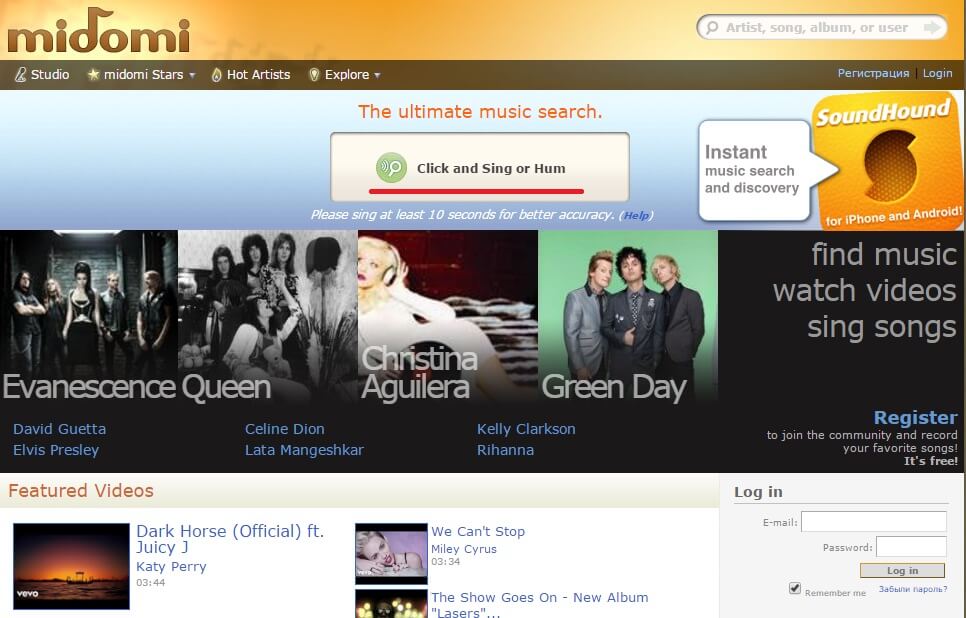The height and width of the screenshot is (618, 966).
Task: Click the magnifier icon in search box
Action: [x=711, y=28]
